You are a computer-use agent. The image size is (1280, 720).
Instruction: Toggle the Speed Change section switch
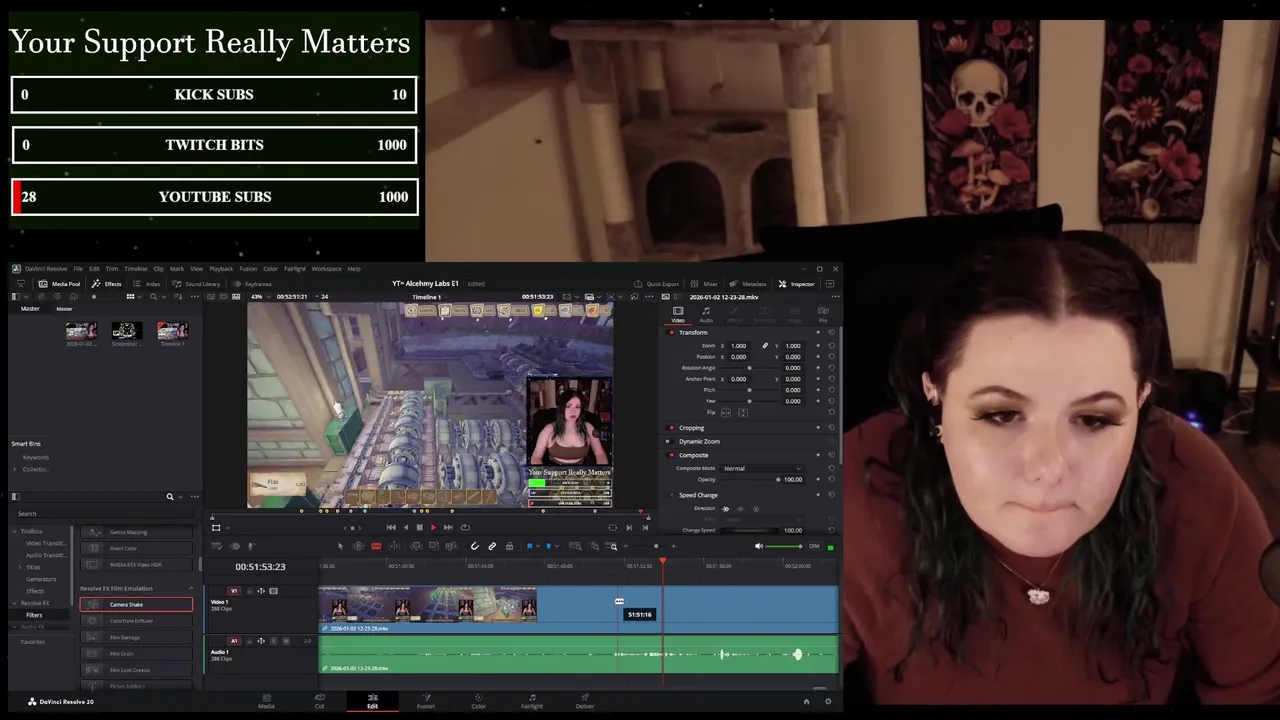click(x=671, y=495)
